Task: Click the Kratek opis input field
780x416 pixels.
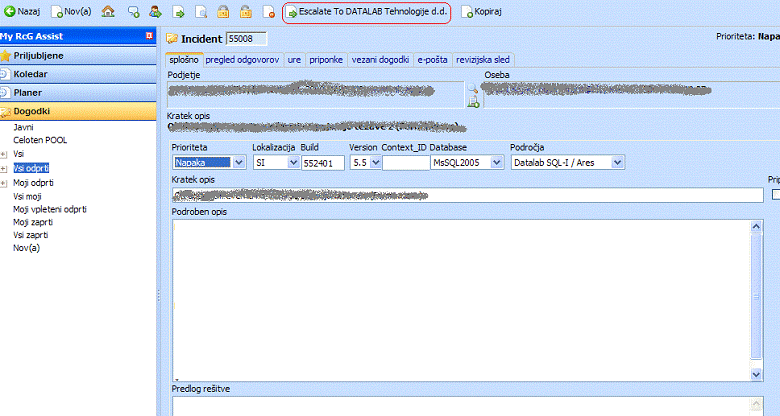Action: [x=468, y=195]
